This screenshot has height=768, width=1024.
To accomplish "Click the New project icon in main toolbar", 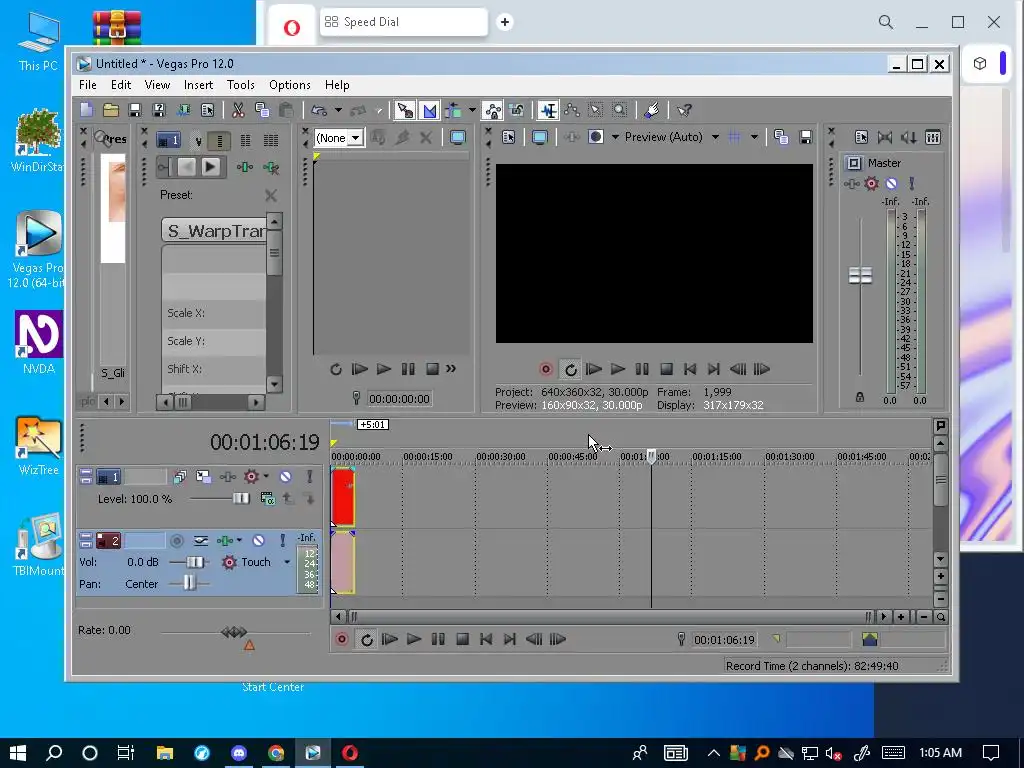I will [86, 110].
